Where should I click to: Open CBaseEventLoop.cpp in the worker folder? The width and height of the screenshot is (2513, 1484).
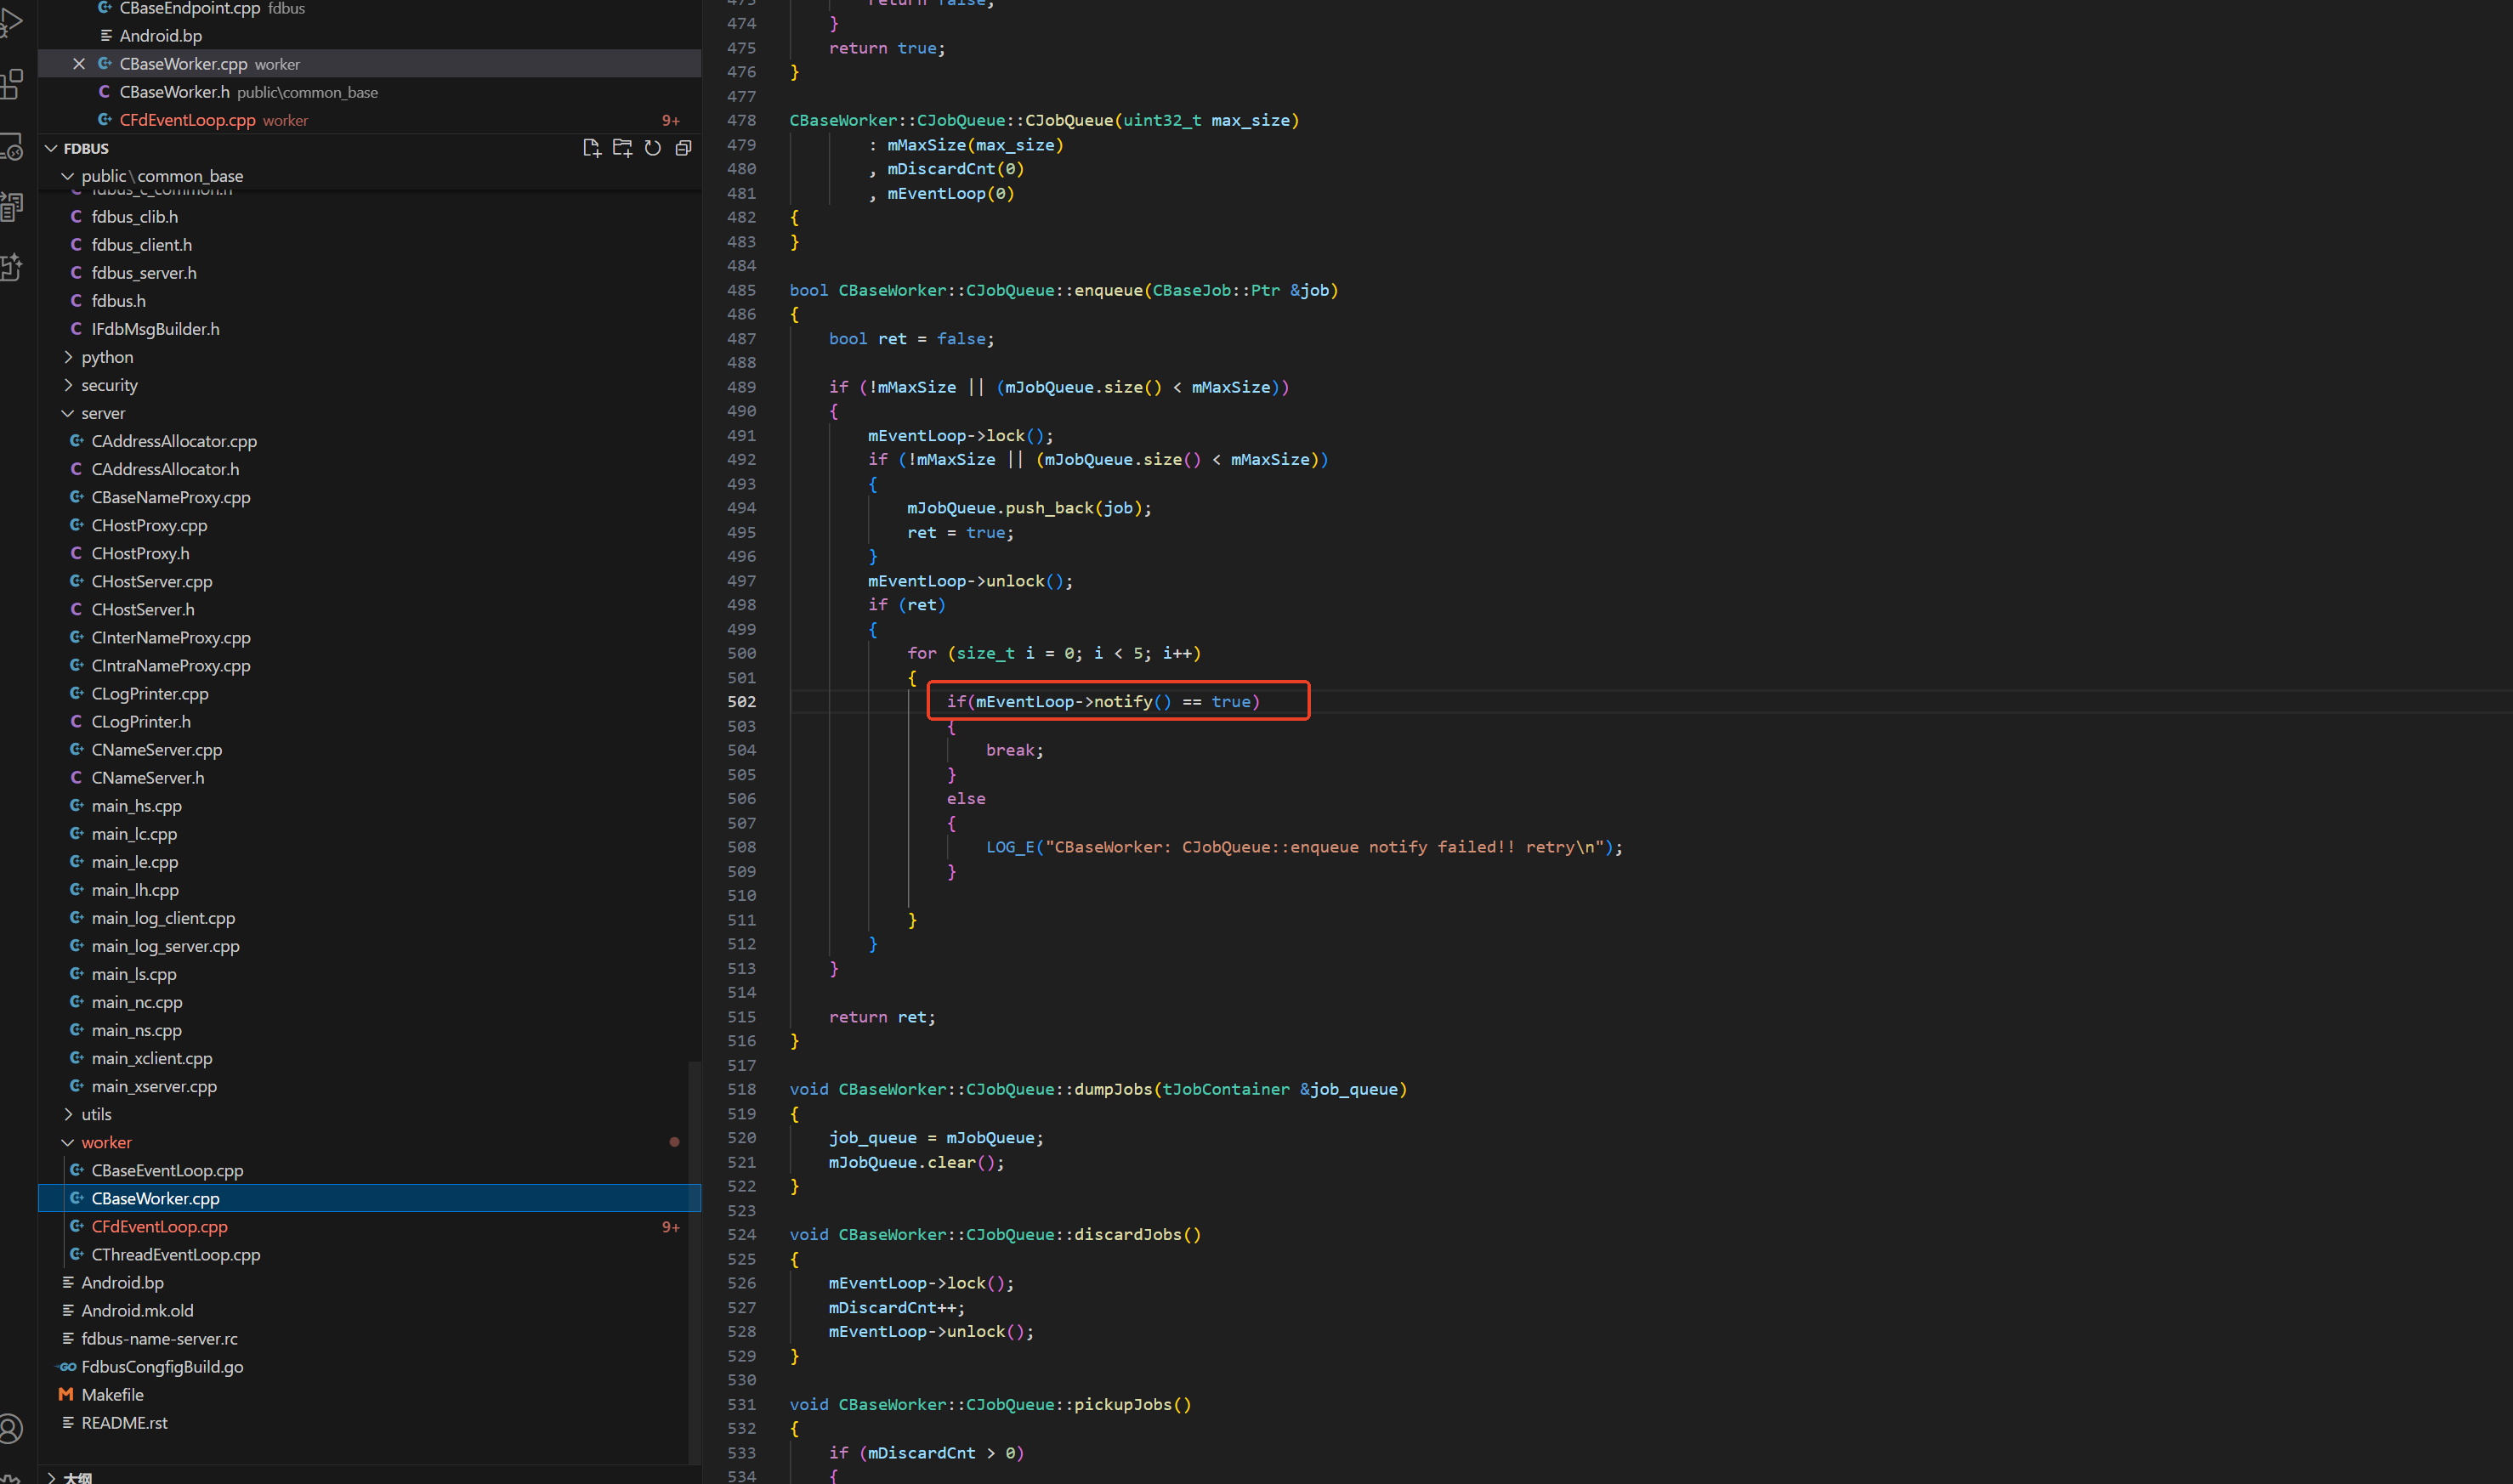click(x=369, y=1170)
